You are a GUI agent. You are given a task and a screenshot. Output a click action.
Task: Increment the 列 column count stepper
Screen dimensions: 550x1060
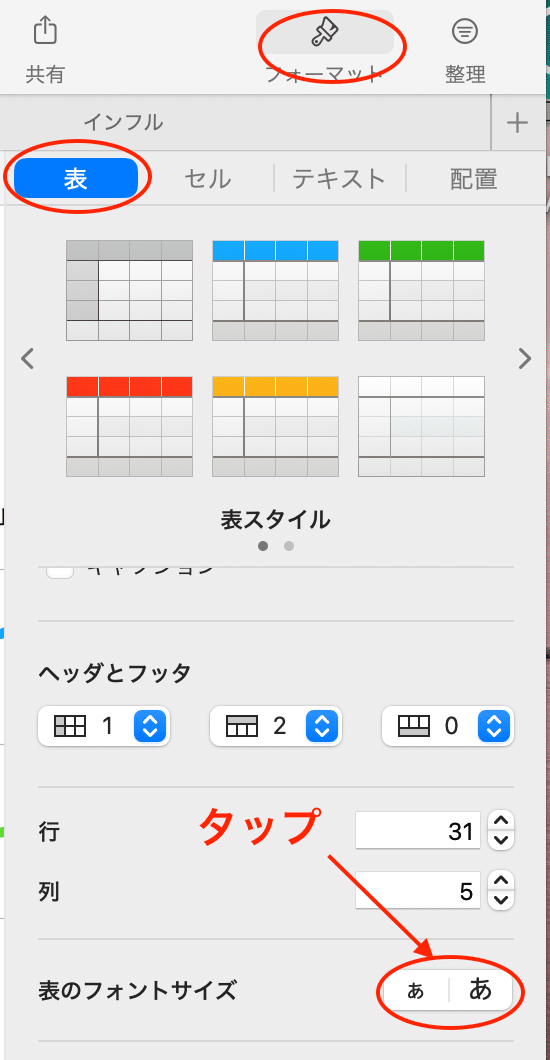pos(501,881)
